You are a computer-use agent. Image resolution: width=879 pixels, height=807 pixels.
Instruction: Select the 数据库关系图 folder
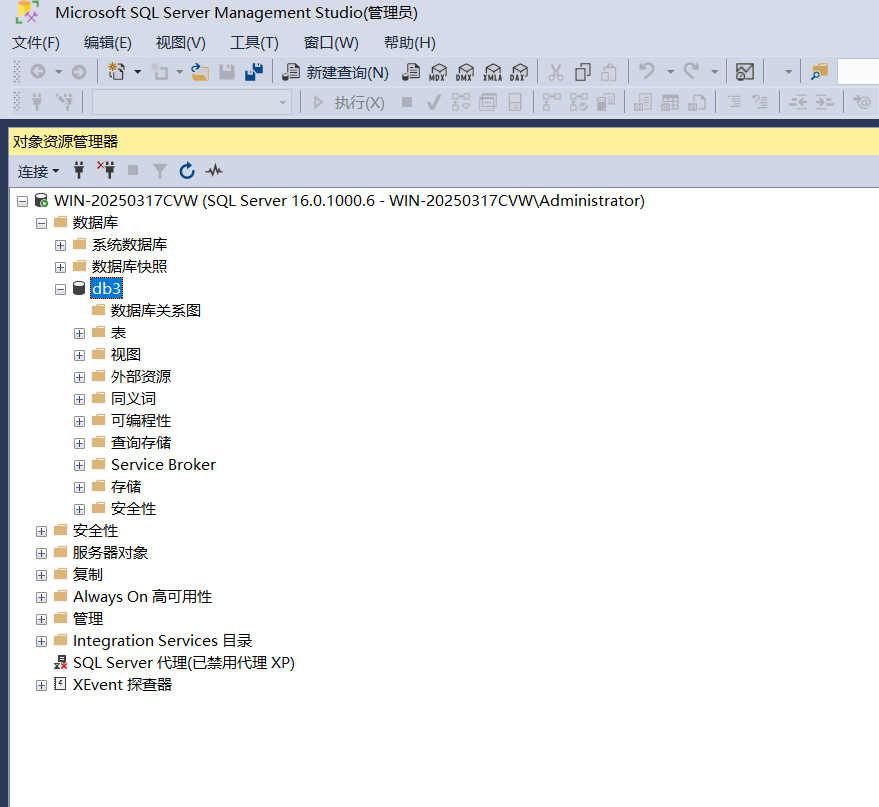pyautogui.click(x=156, y=310)
